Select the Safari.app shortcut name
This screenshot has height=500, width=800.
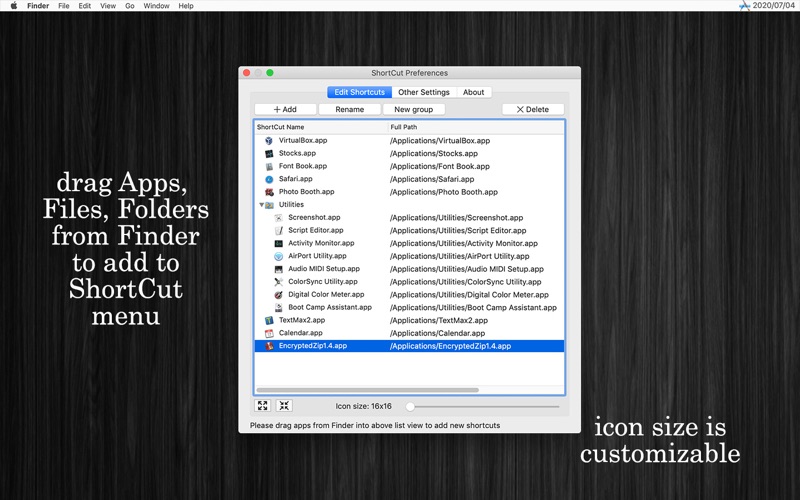click(296, 179)
